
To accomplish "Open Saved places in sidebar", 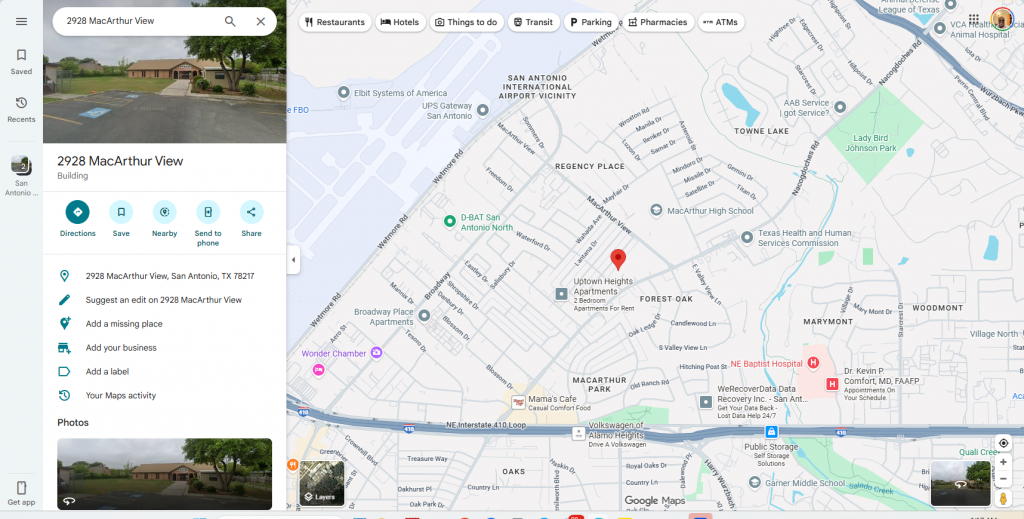I will point(21,61).
